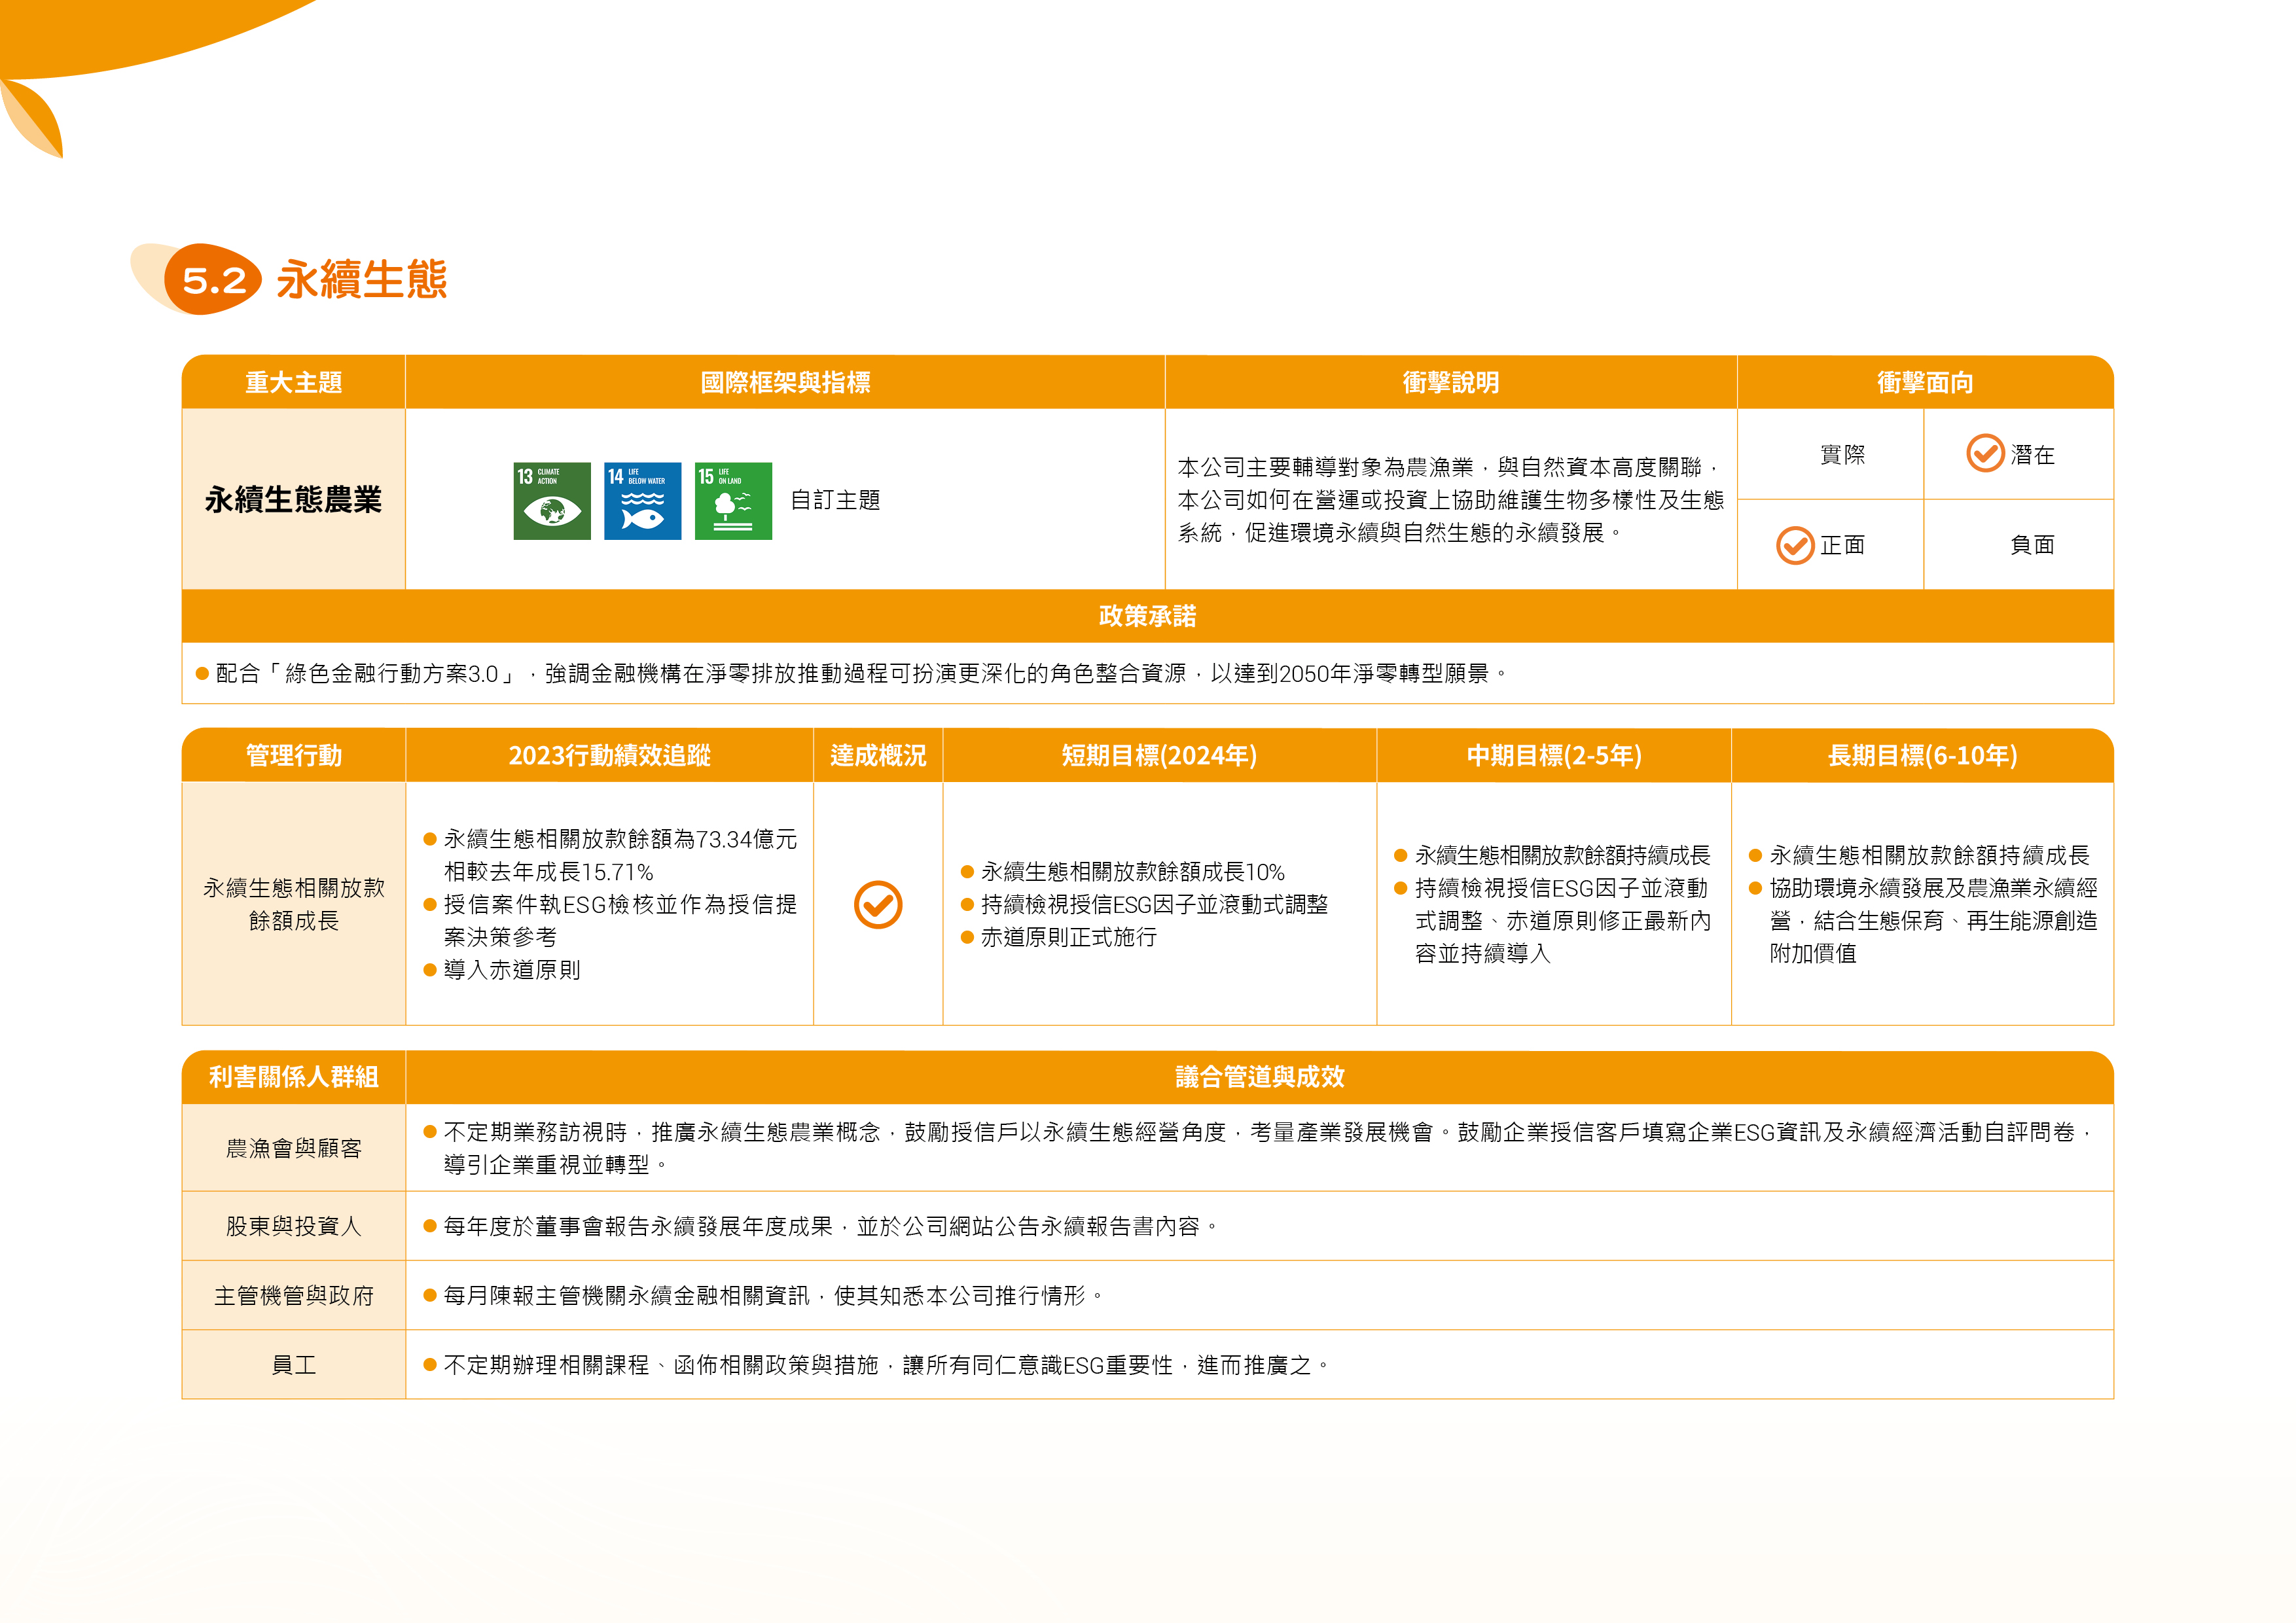Click the 本公司主要輔導對象為農漁業 impact description
The width and height of the screenshot is (2296, 1623).
point(1450,500)
